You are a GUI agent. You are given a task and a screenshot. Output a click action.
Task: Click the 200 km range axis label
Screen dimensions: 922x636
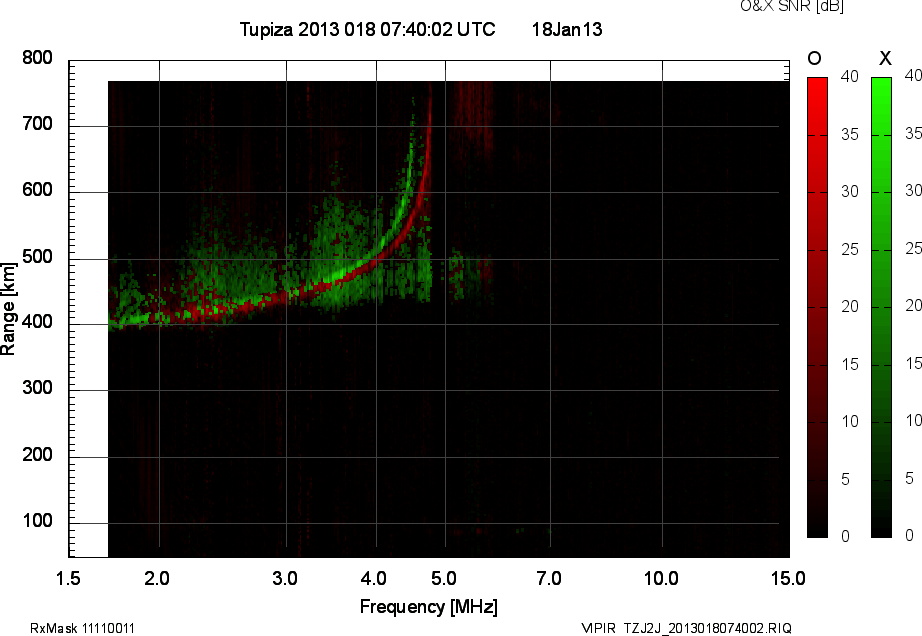[x=38, y=454]
